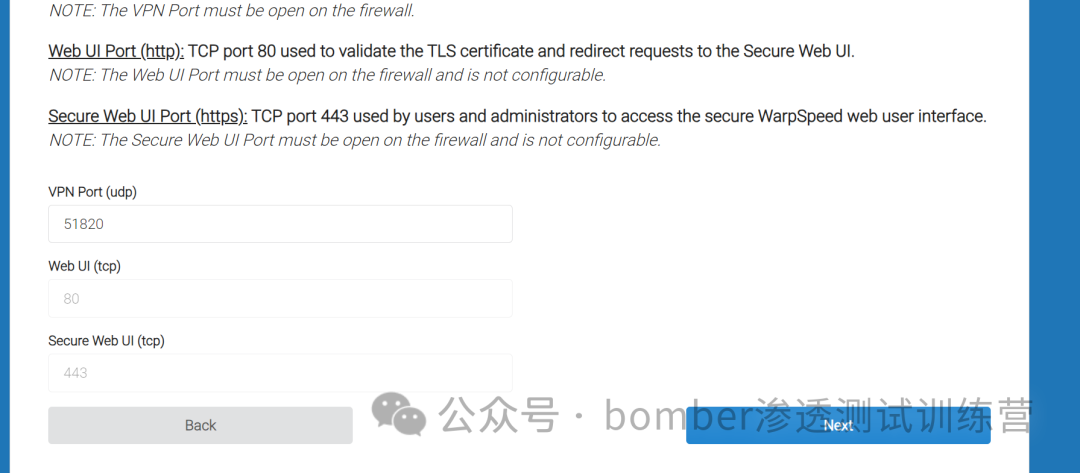This screenshot has width=1080, height=473.
Task: Click the underlined 'Secure Web UI Port (https):' heading
Action: coord(148,117)
